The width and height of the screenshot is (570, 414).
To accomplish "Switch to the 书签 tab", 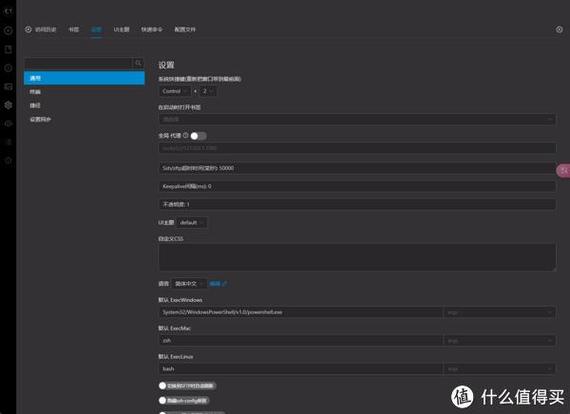I will 74,29.
